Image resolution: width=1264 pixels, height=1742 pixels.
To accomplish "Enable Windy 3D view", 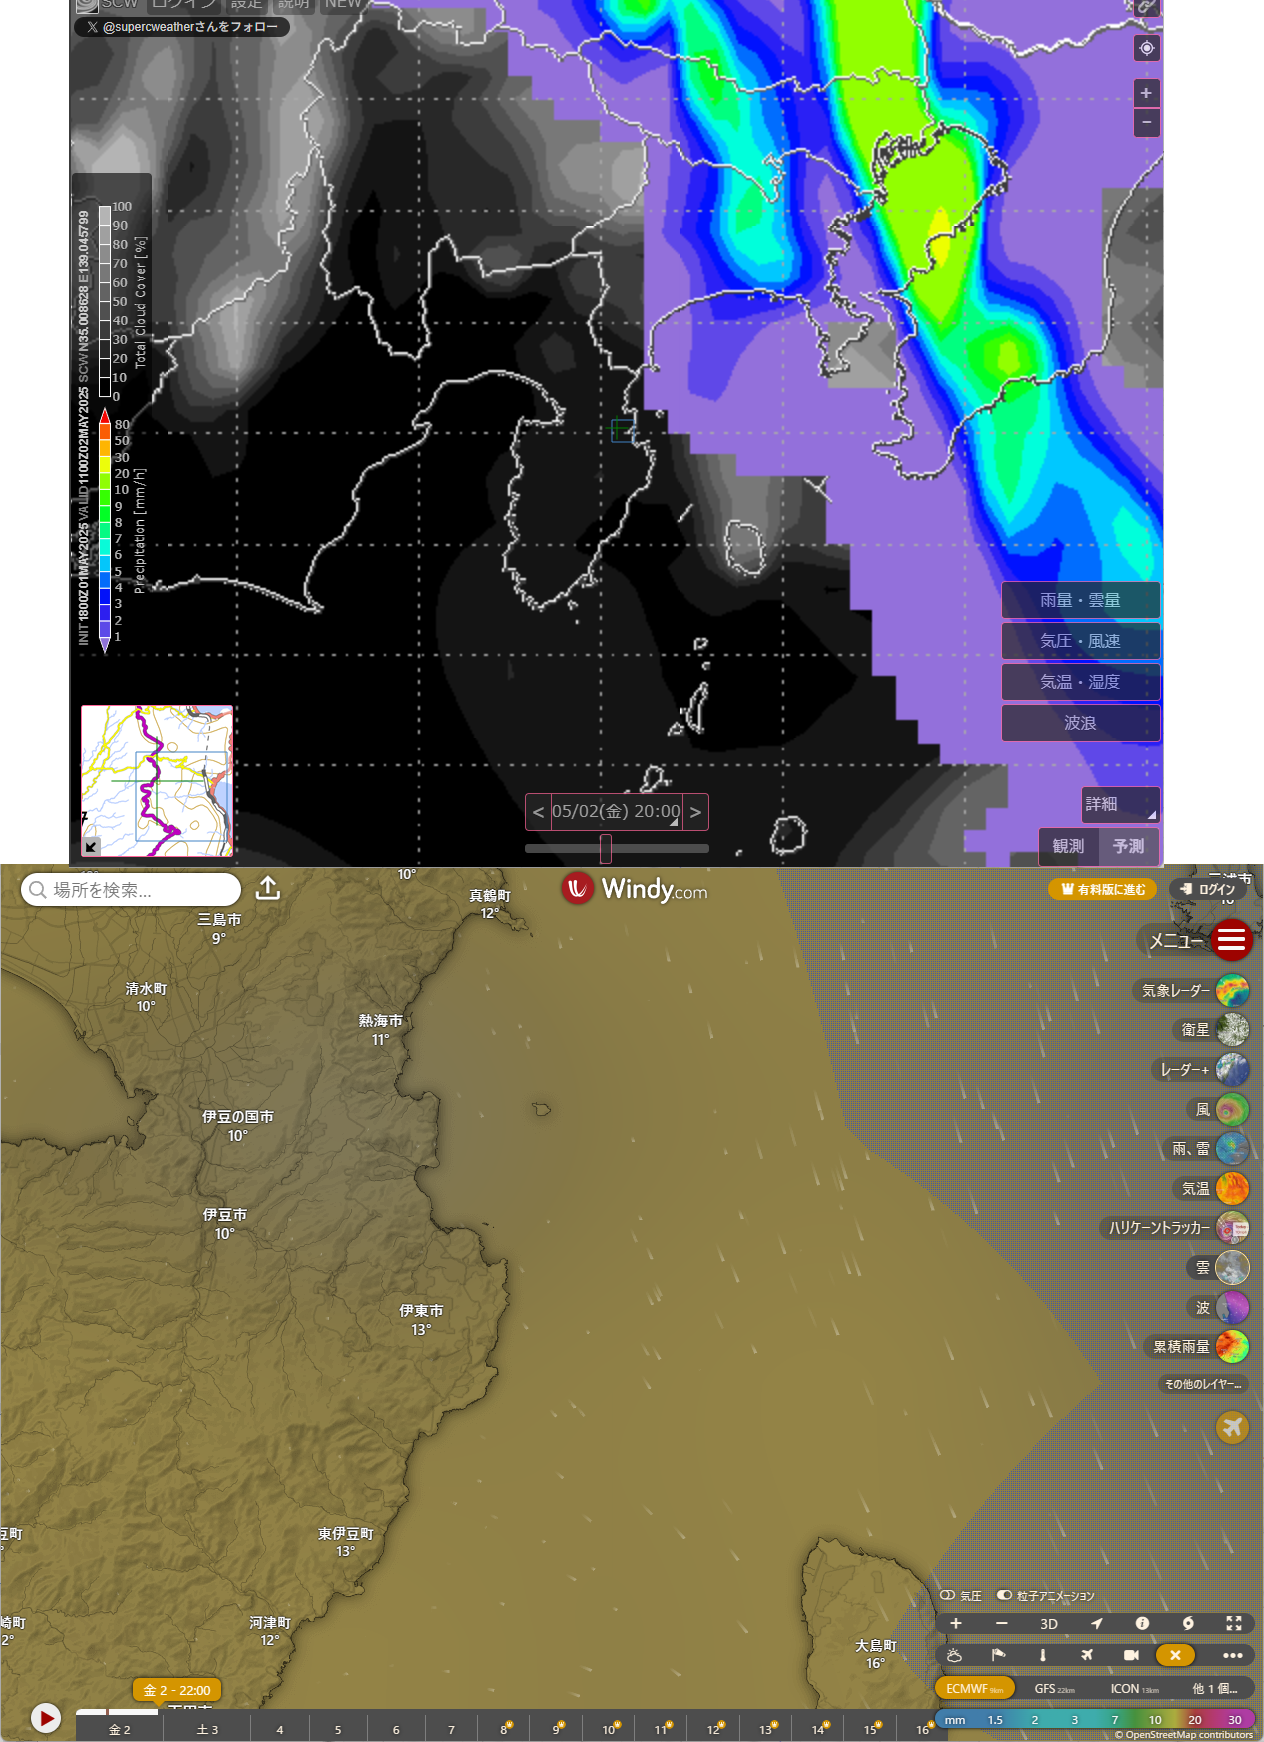I will click(x=1048, y=1624).
